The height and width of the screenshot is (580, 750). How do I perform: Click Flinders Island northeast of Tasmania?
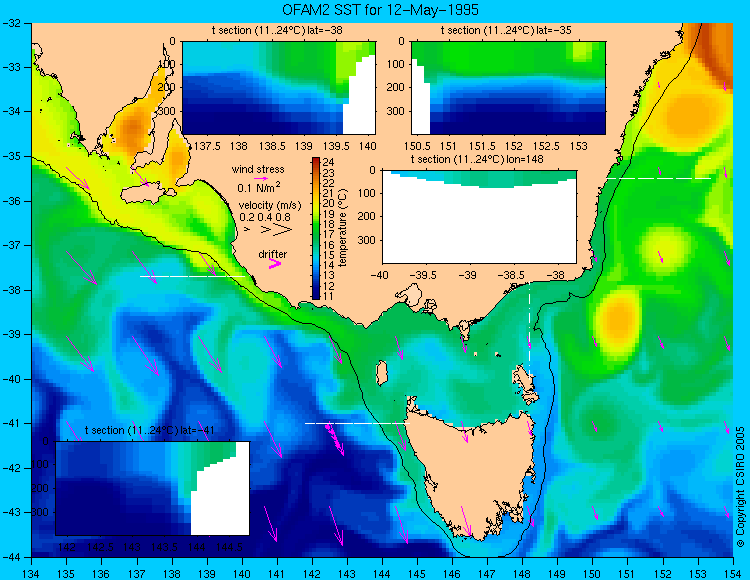523,378
